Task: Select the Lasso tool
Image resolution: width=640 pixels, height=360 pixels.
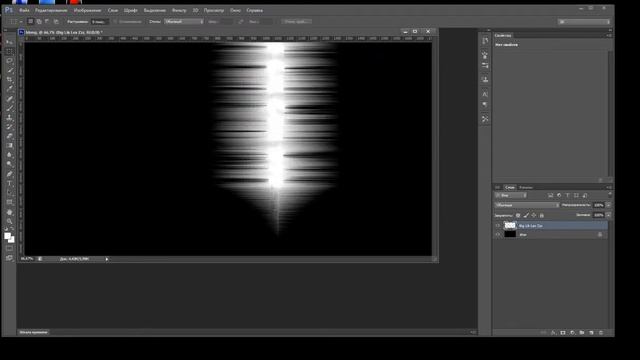Action: tap(9, 61)
